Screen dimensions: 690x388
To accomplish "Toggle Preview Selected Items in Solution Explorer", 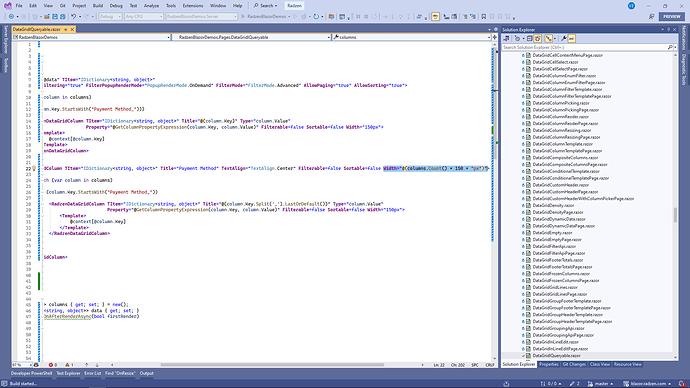I will [x=571, y=39].
